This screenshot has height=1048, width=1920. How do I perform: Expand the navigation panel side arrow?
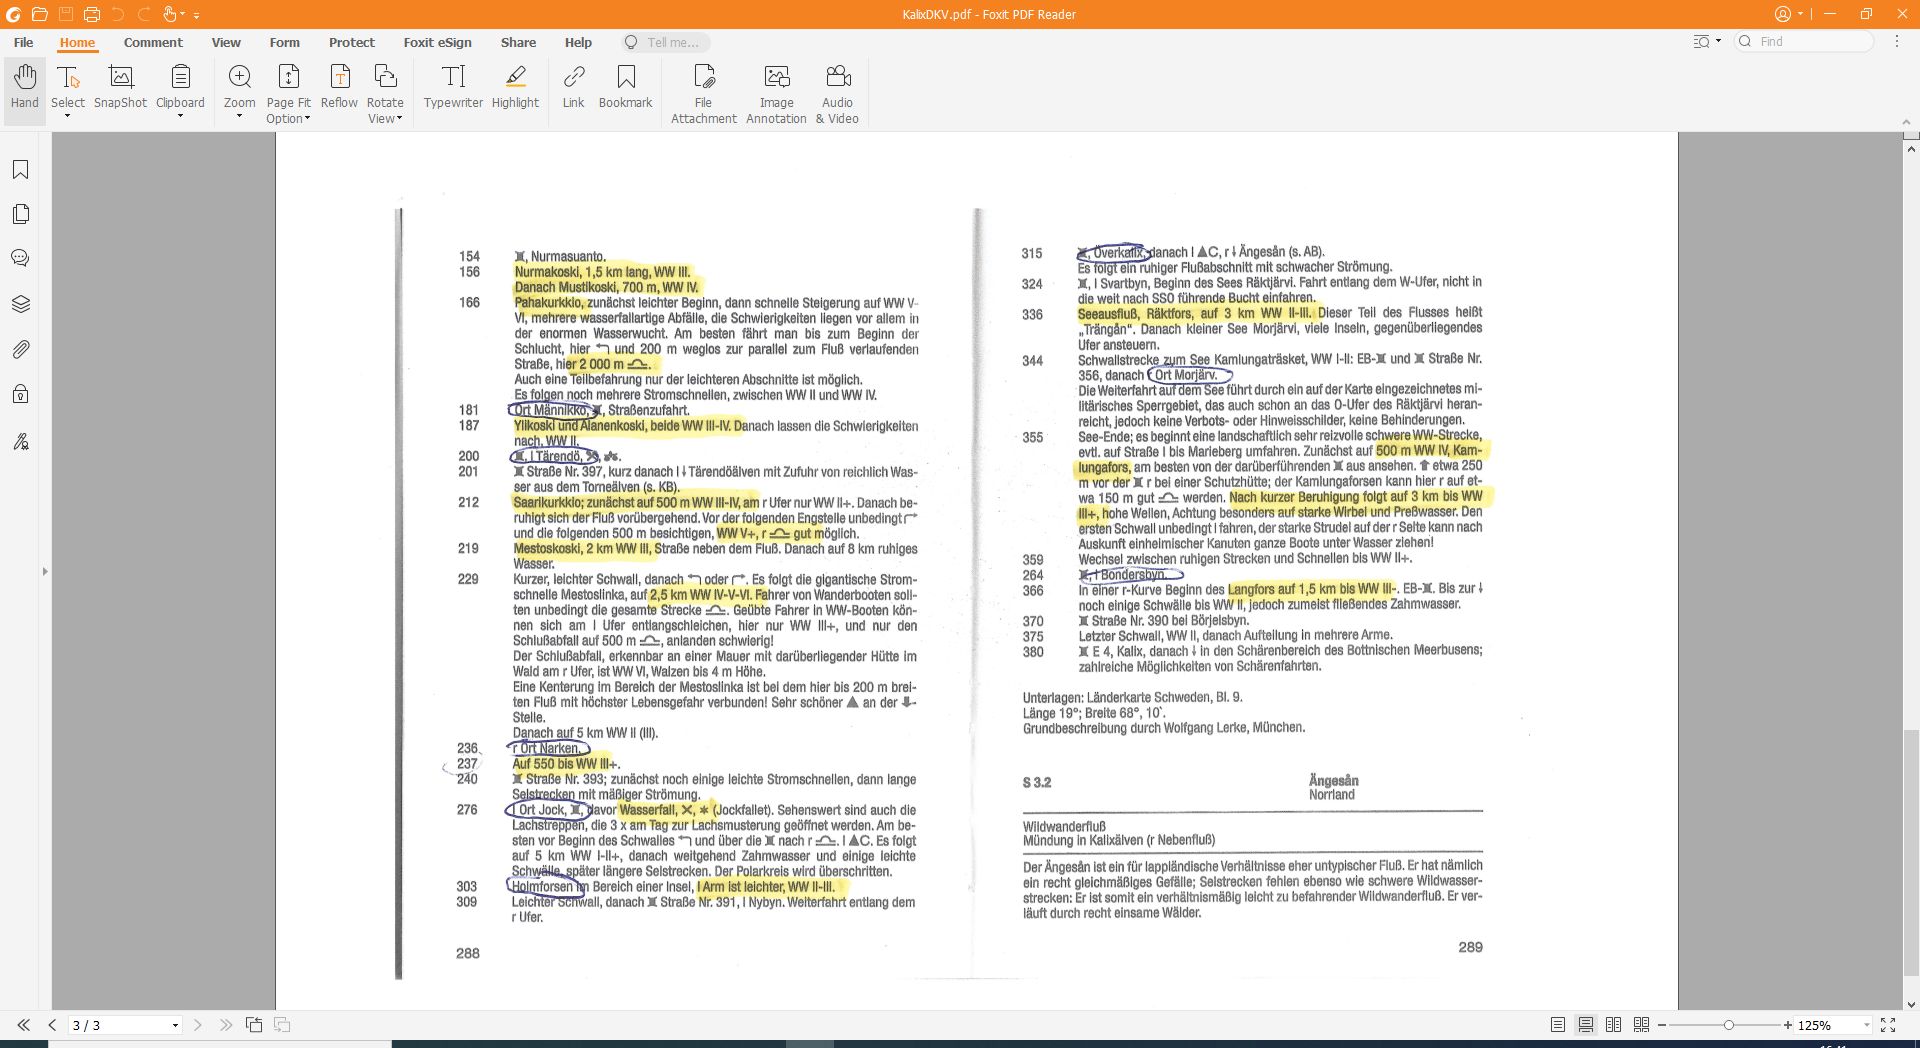click(44, 572)
